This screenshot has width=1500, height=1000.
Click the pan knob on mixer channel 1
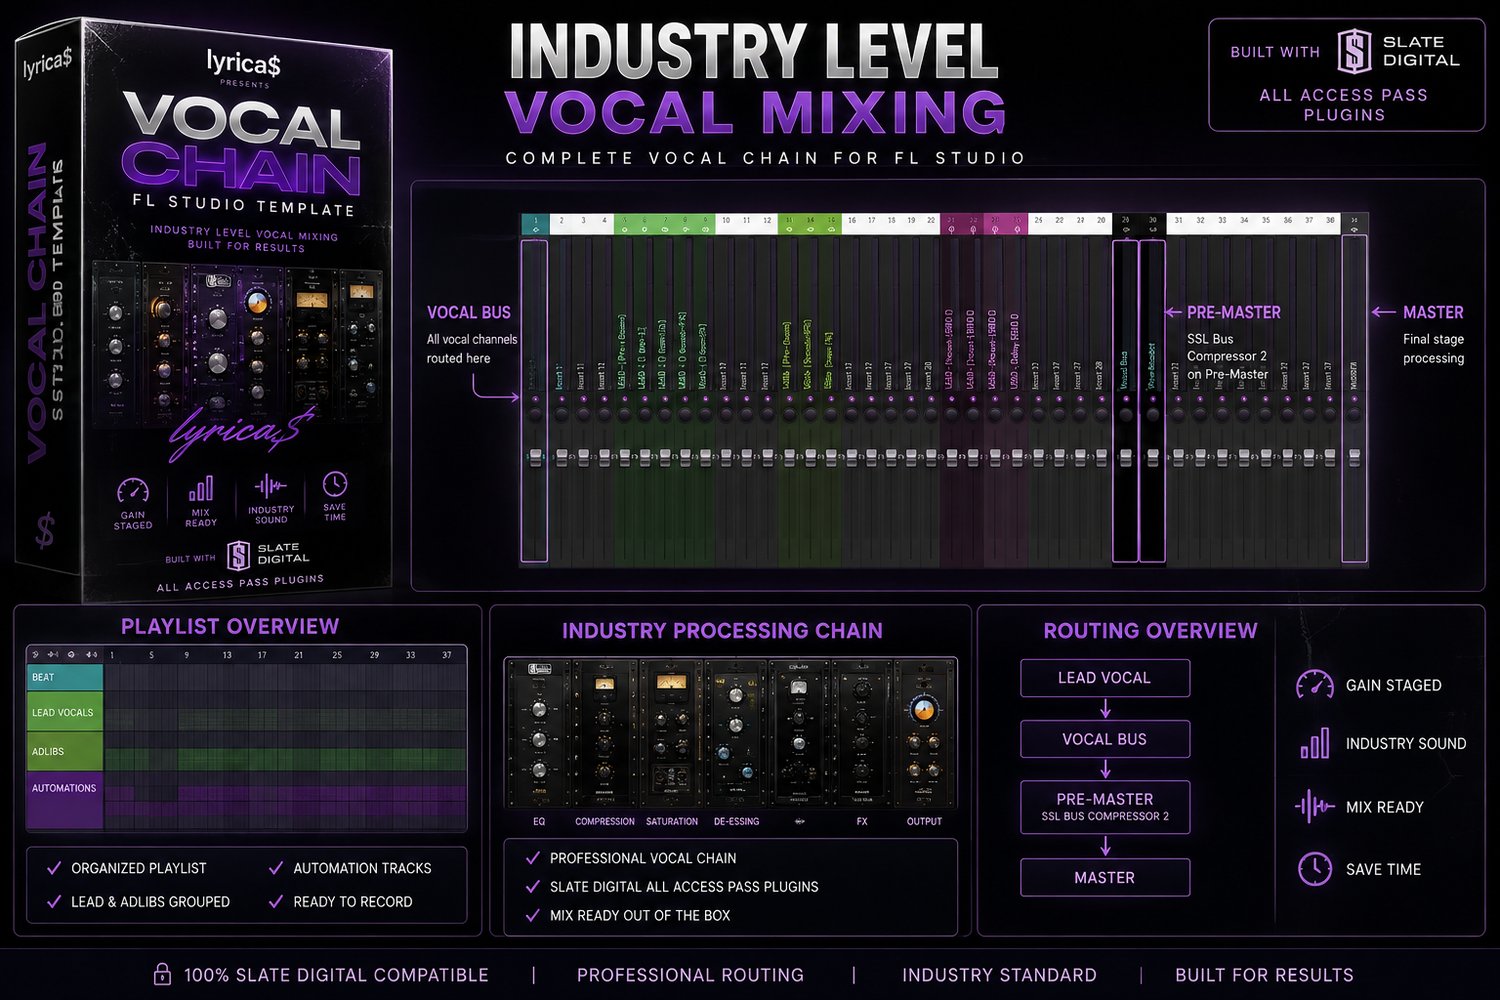click(535, 413)
